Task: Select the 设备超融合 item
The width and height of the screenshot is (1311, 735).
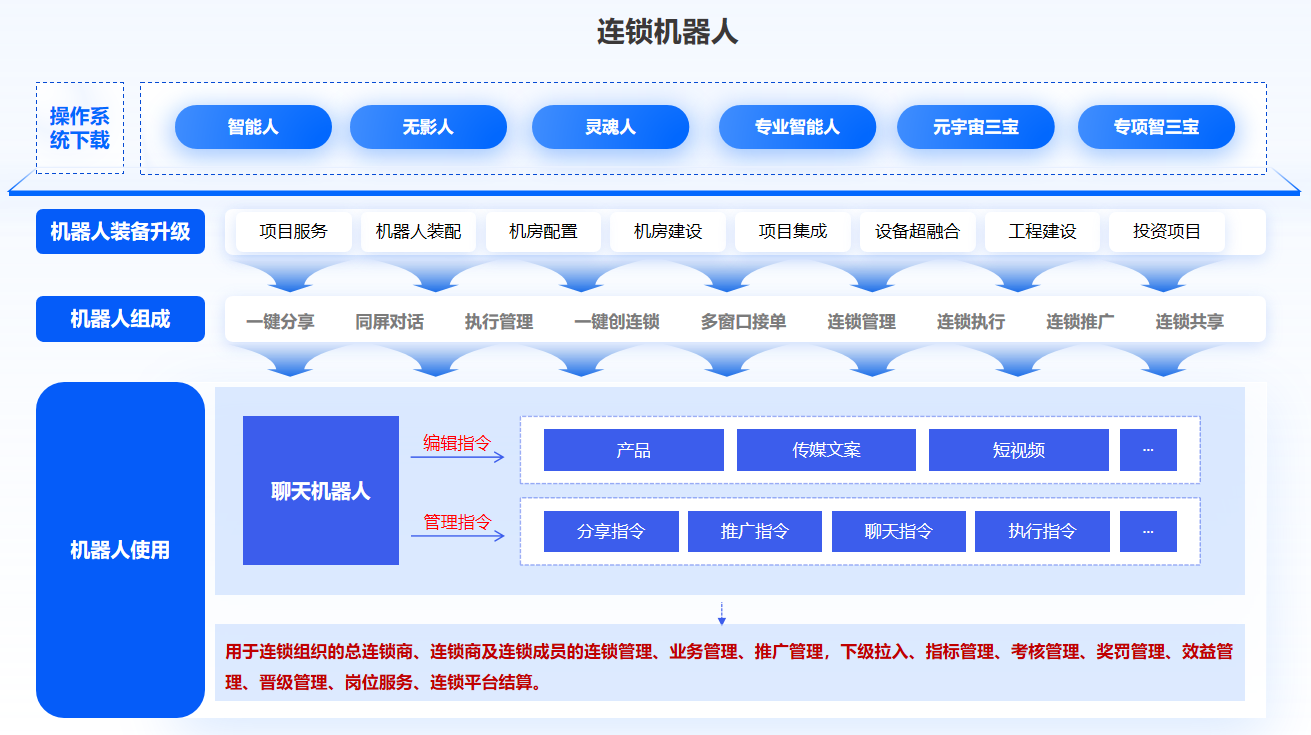Action: [917, 231]
